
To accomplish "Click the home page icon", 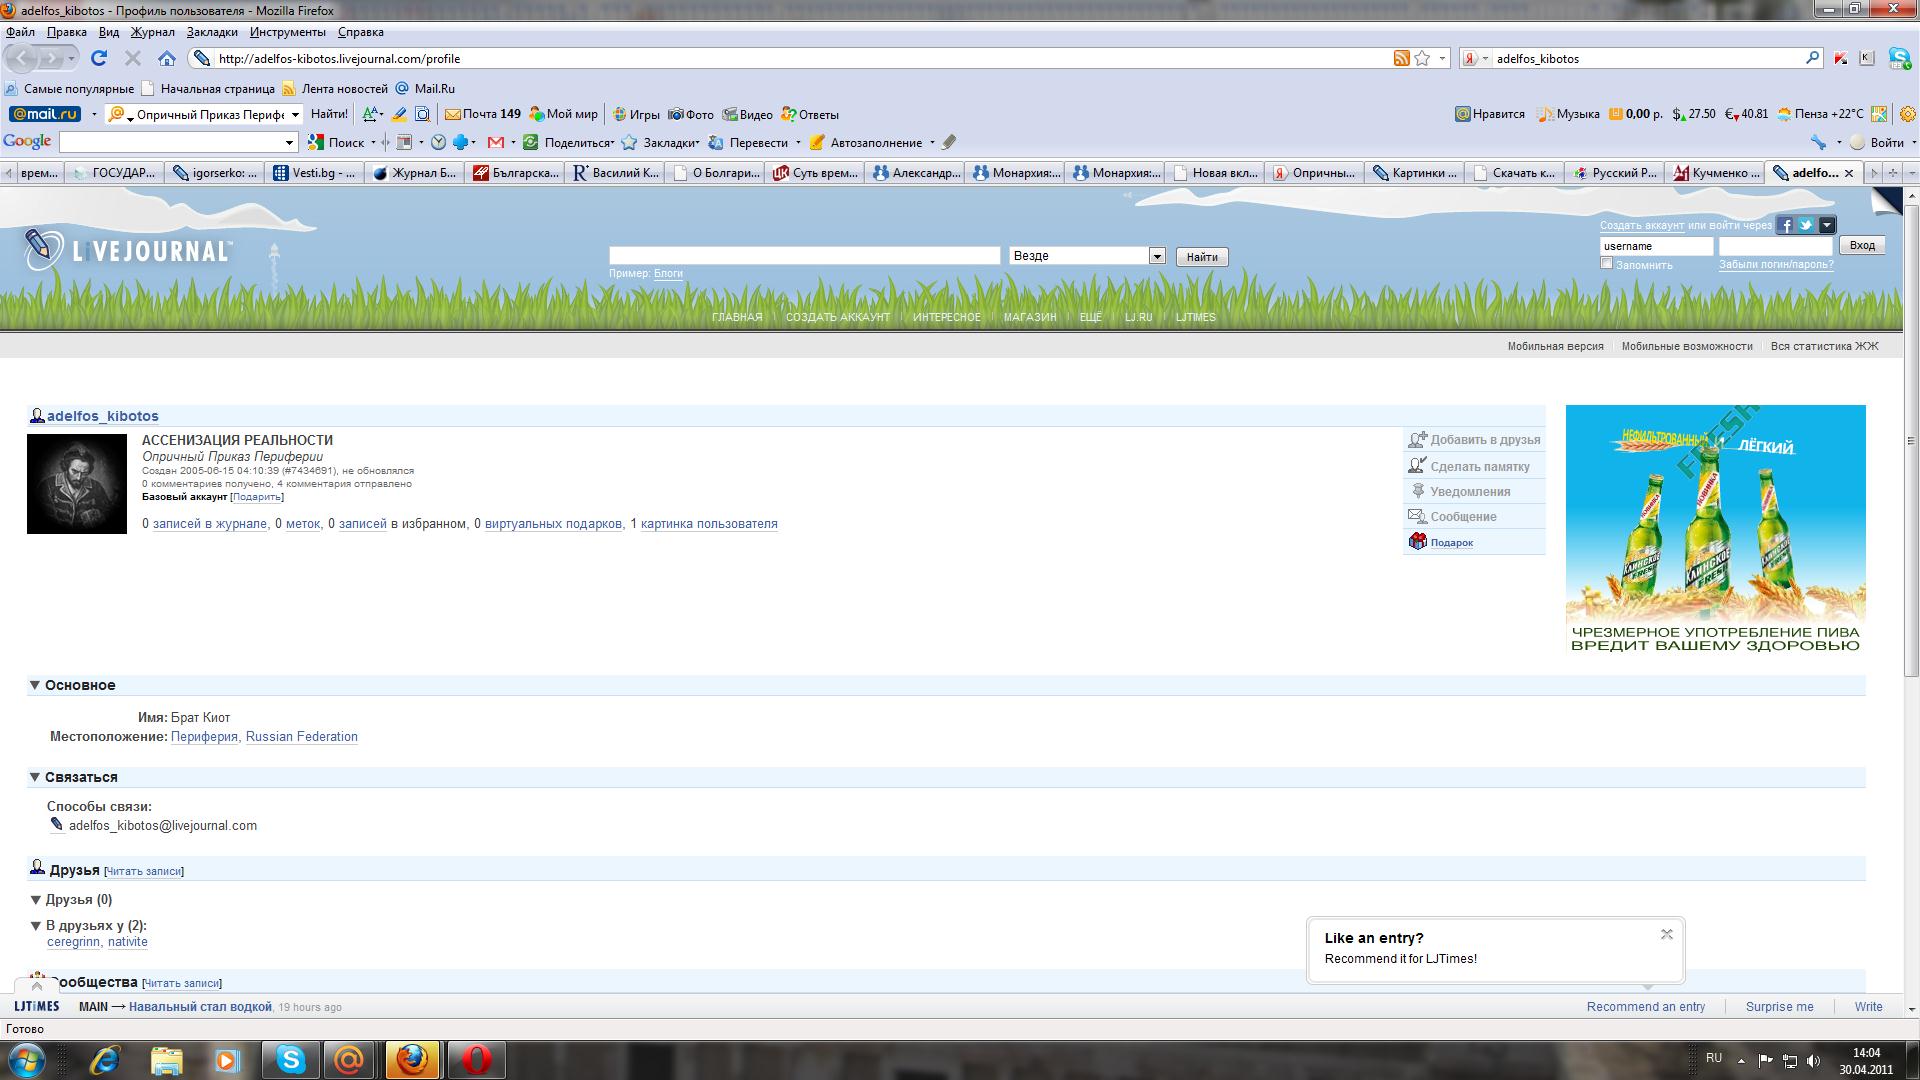I will tap(167, 59).
